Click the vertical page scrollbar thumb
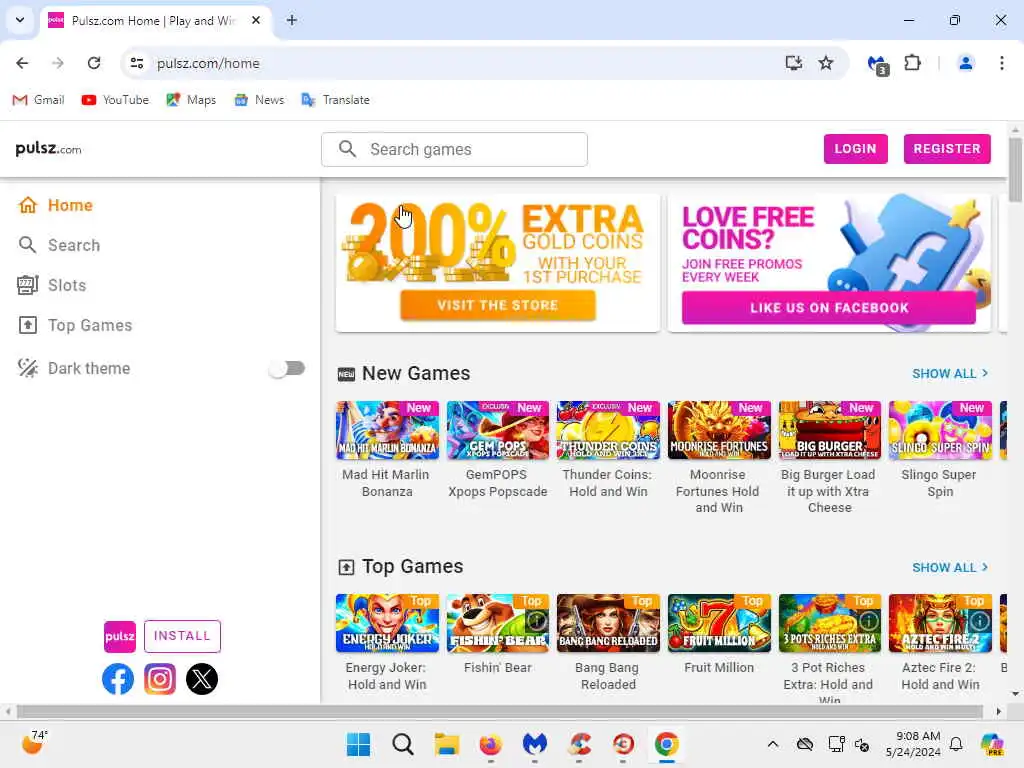Viewport: 1024px width, 768px height. click(1015, 170)
